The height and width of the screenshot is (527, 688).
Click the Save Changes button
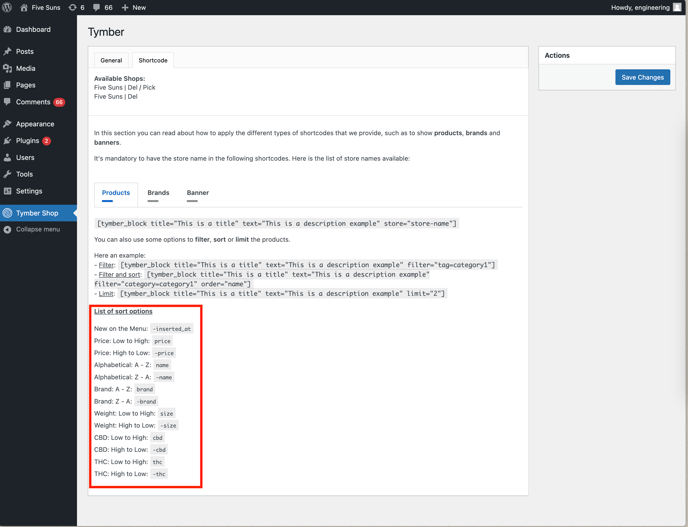[x=642, y=77]
